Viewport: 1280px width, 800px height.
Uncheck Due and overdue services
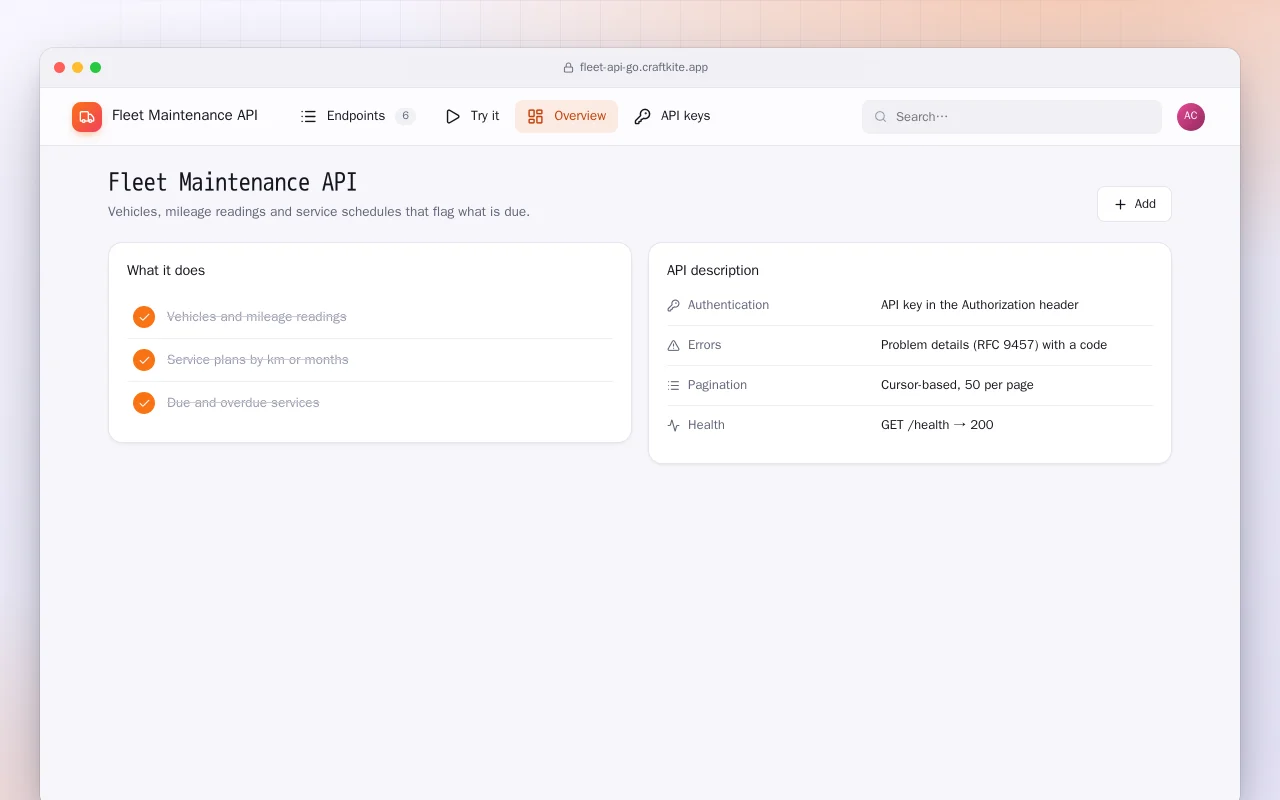point(144,403)
